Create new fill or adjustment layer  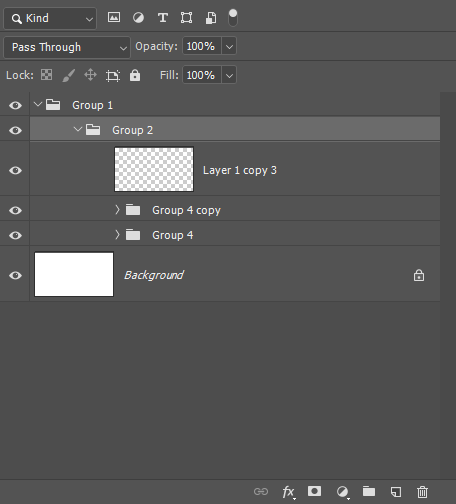(342, 492)
